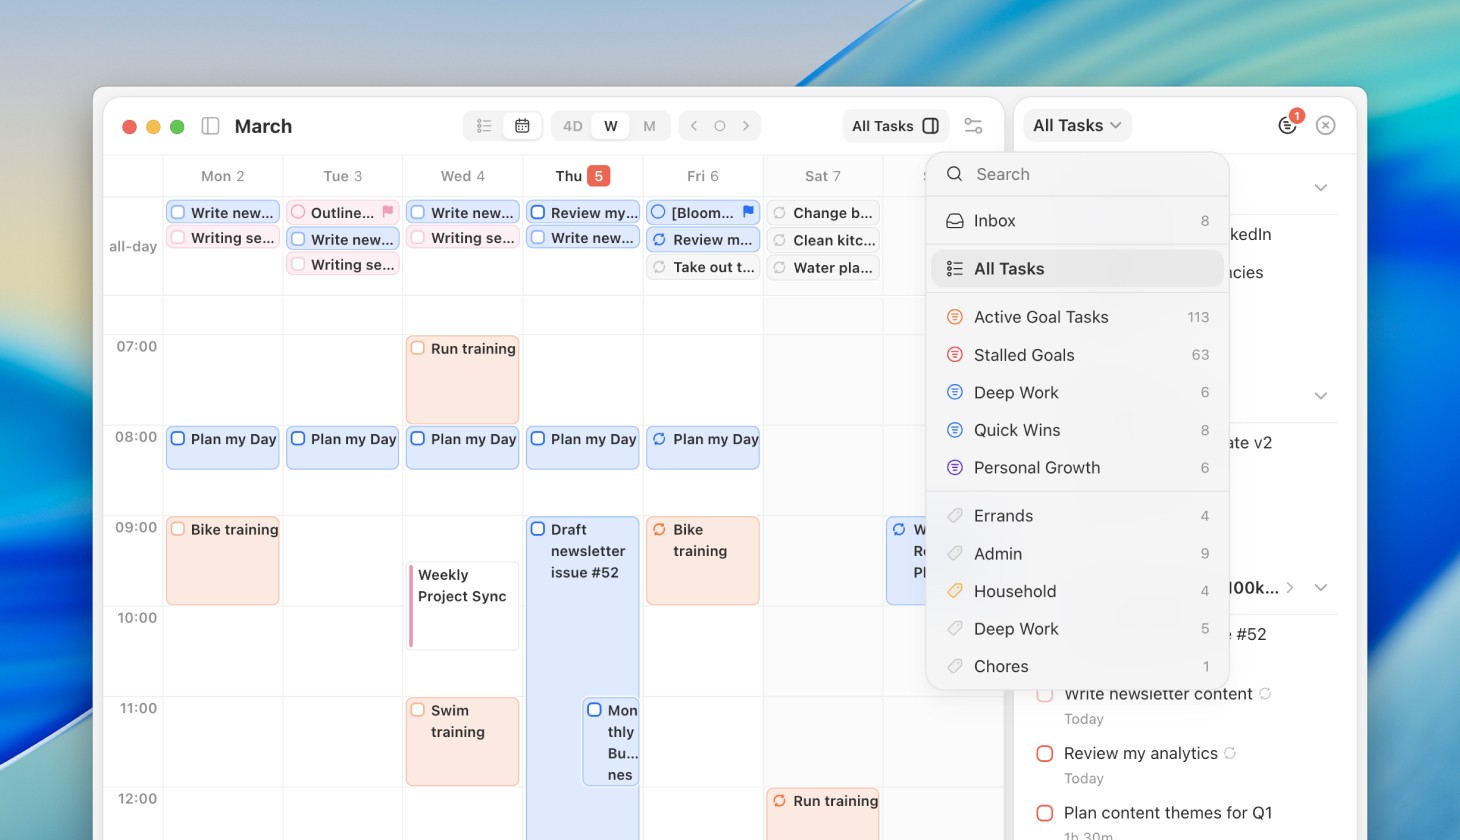Switch to calendar view icon
The width and height of the screenshot is (1460, 840).
click(x=522, y=126)
